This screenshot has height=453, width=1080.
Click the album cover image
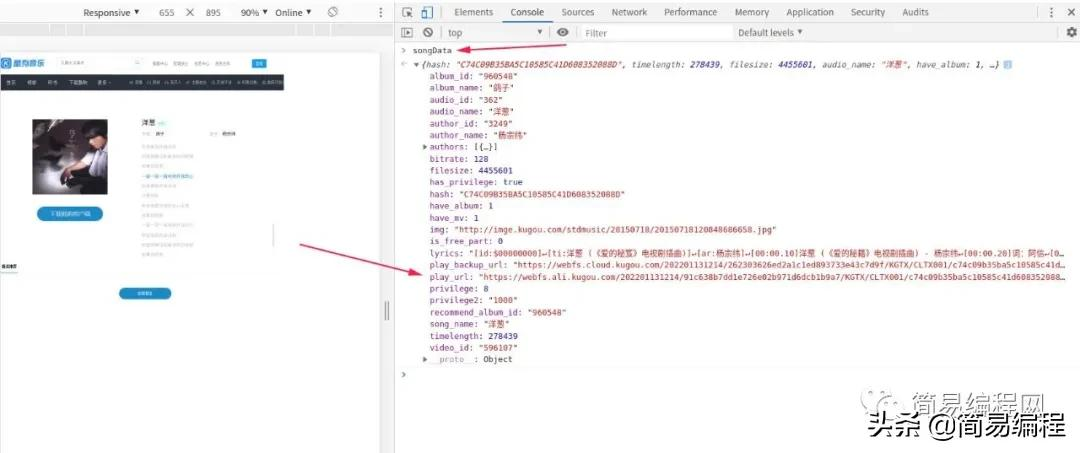[x=70, y=157]
